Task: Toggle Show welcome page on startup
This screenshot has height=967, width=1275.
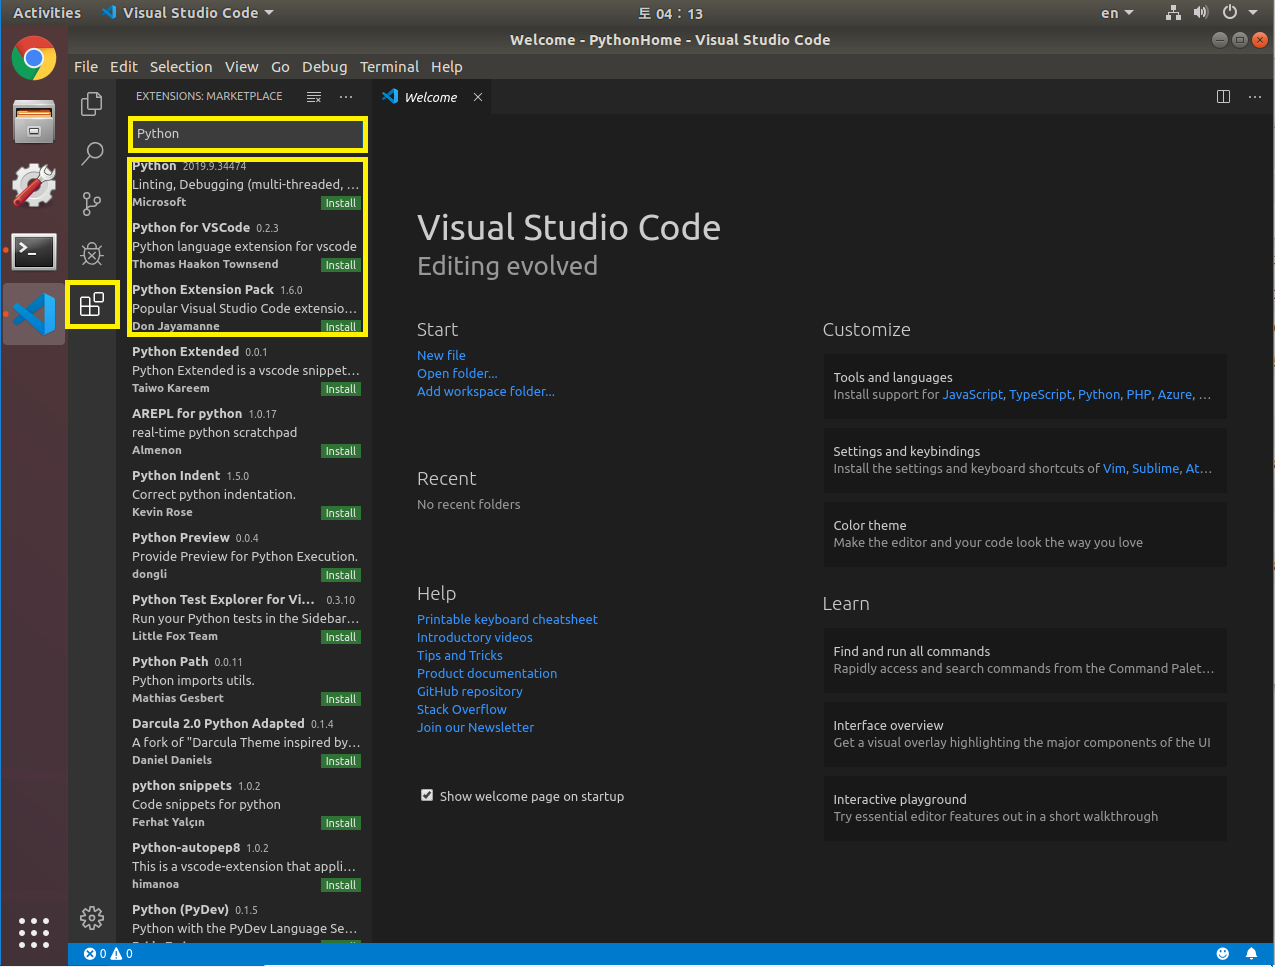Action: [x=427, y=796]
